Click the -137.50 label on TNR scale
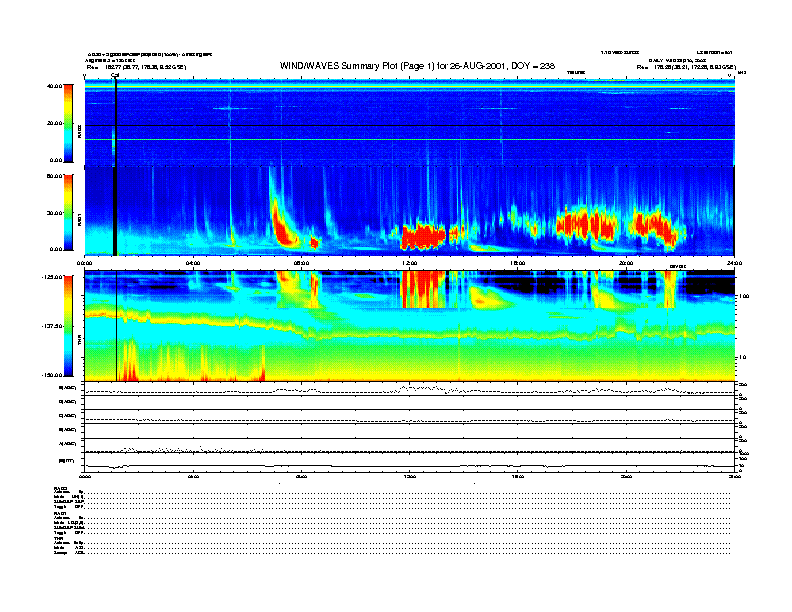The width and height of the screenshot is (792, 612). 51,326
